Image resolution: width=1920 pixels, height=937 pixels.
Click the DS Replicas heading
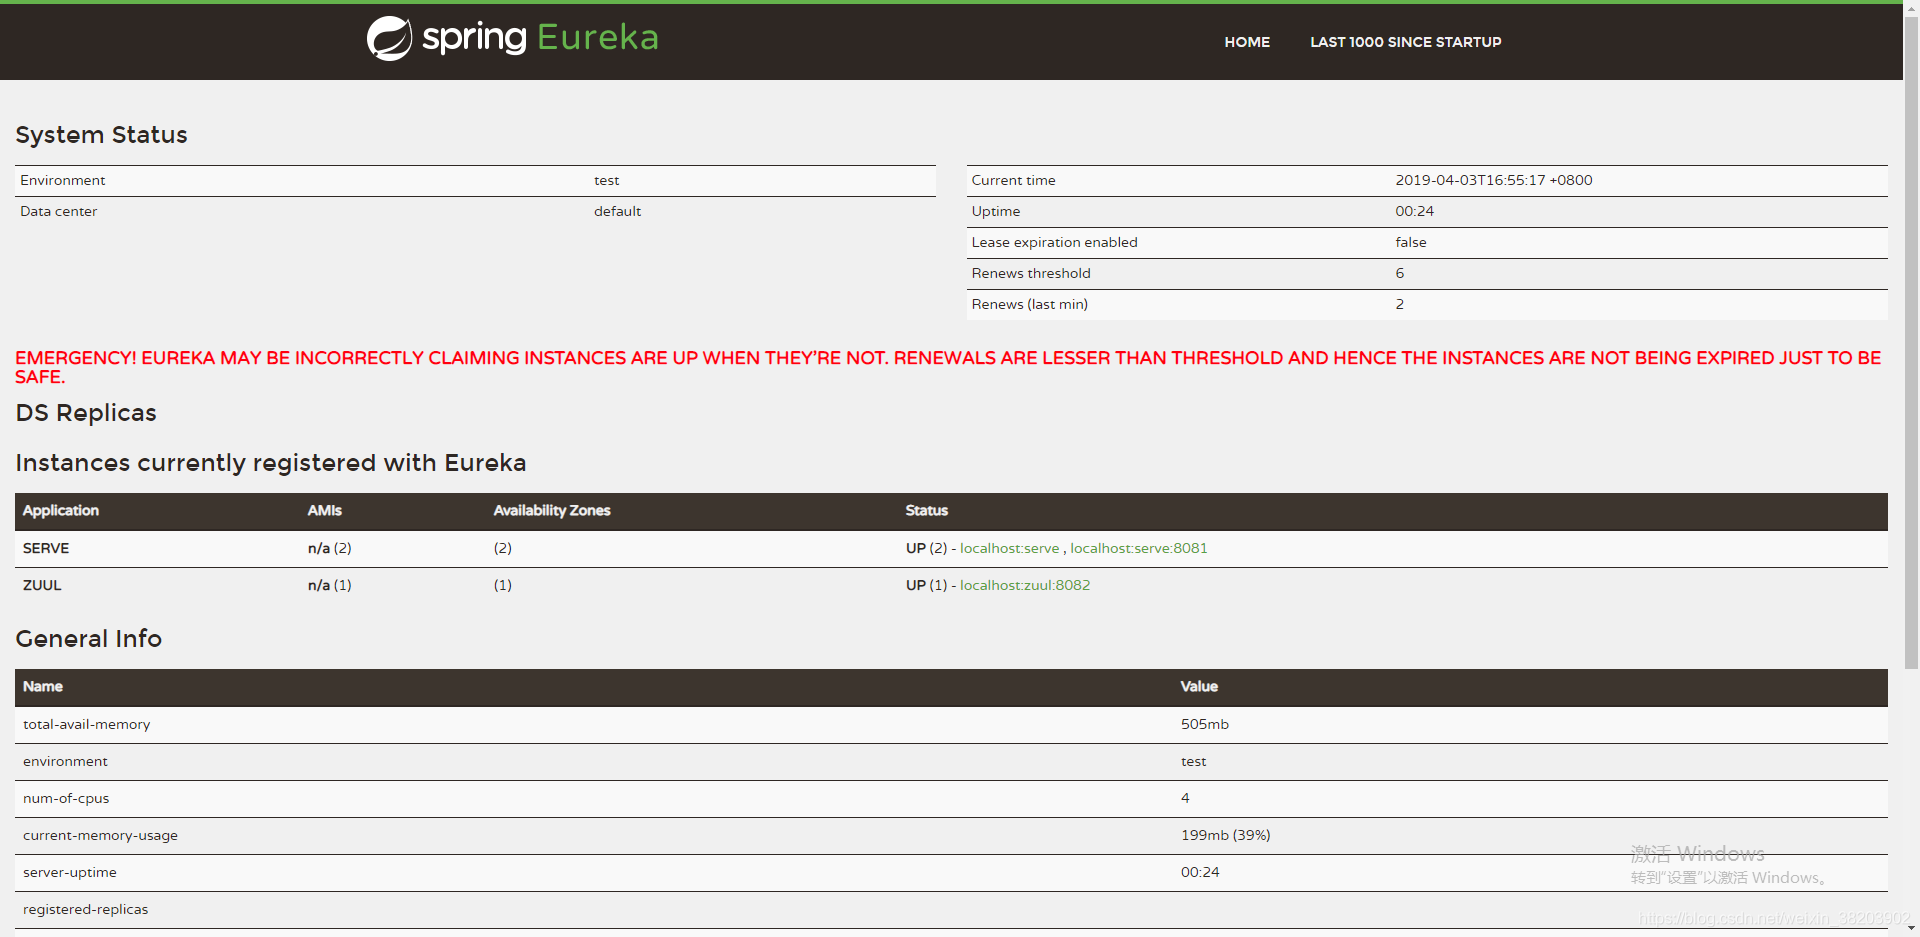click(x=86, y=413)
